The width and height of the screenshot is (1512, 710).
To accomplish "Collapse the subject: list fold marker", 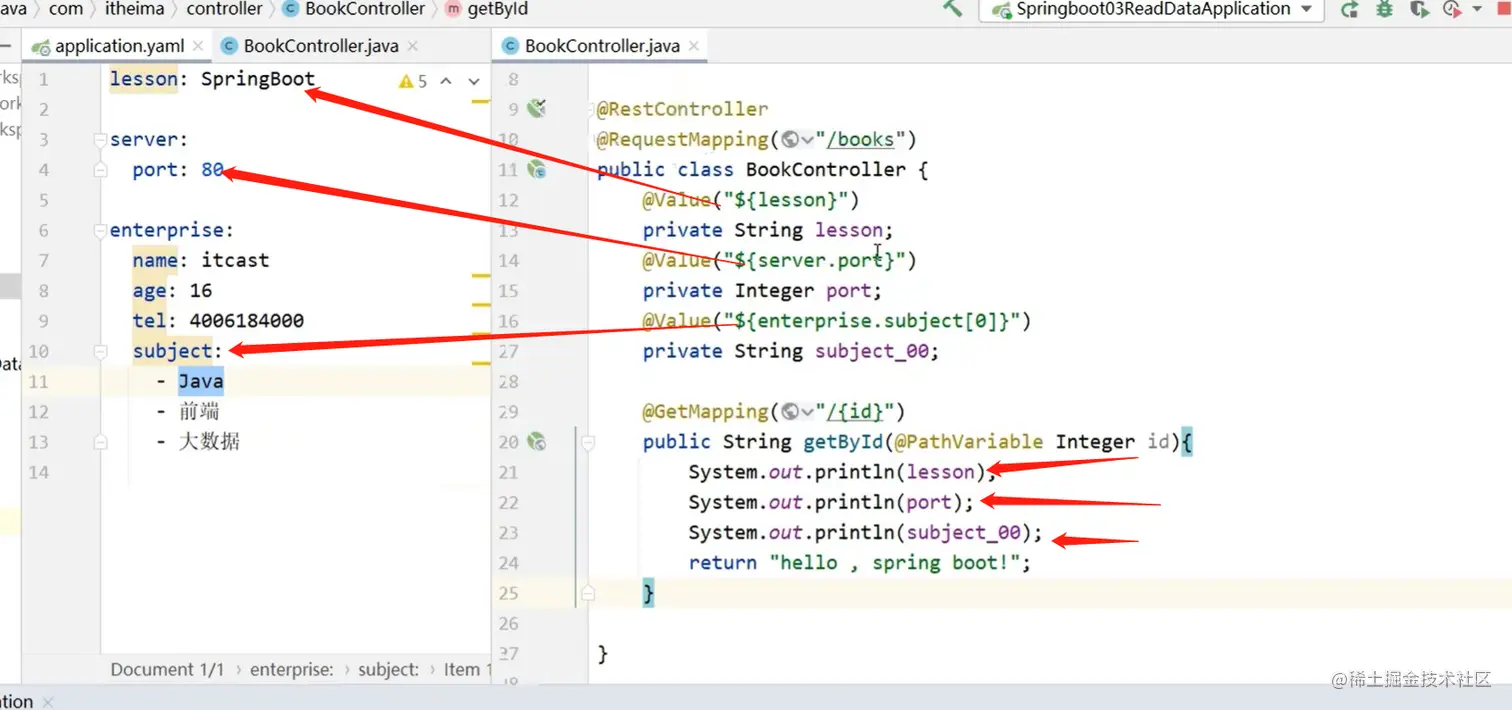I will coord(100,352).
